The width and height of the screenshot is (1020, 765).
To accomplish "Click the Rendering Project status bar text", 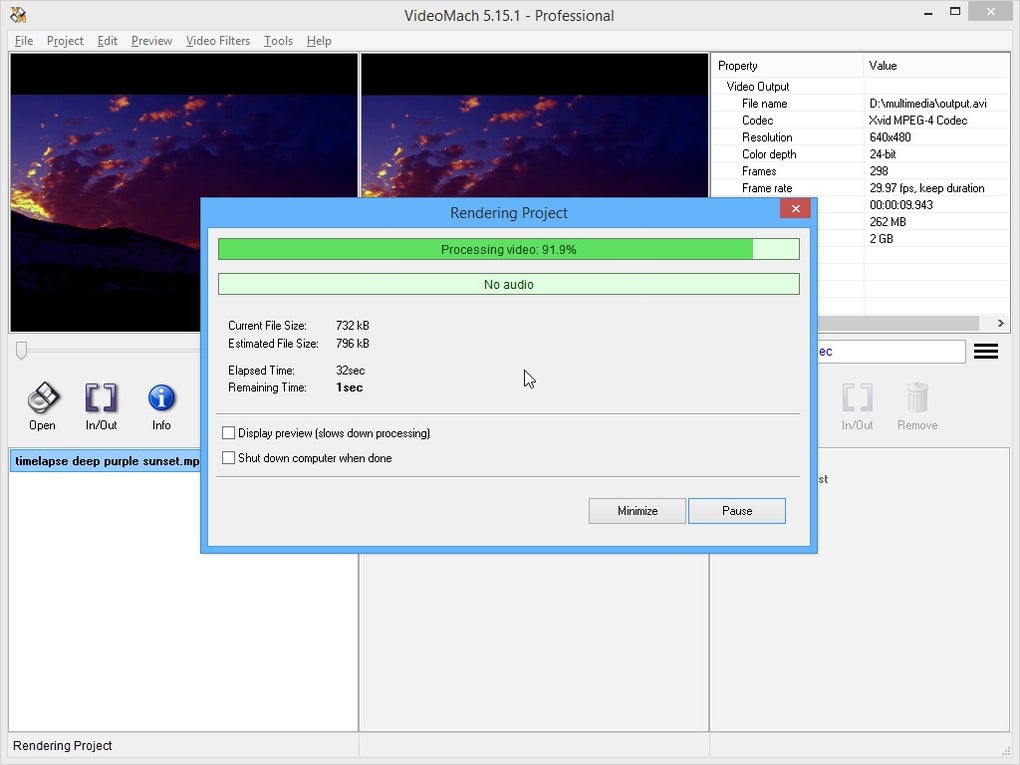I will 62,745.
